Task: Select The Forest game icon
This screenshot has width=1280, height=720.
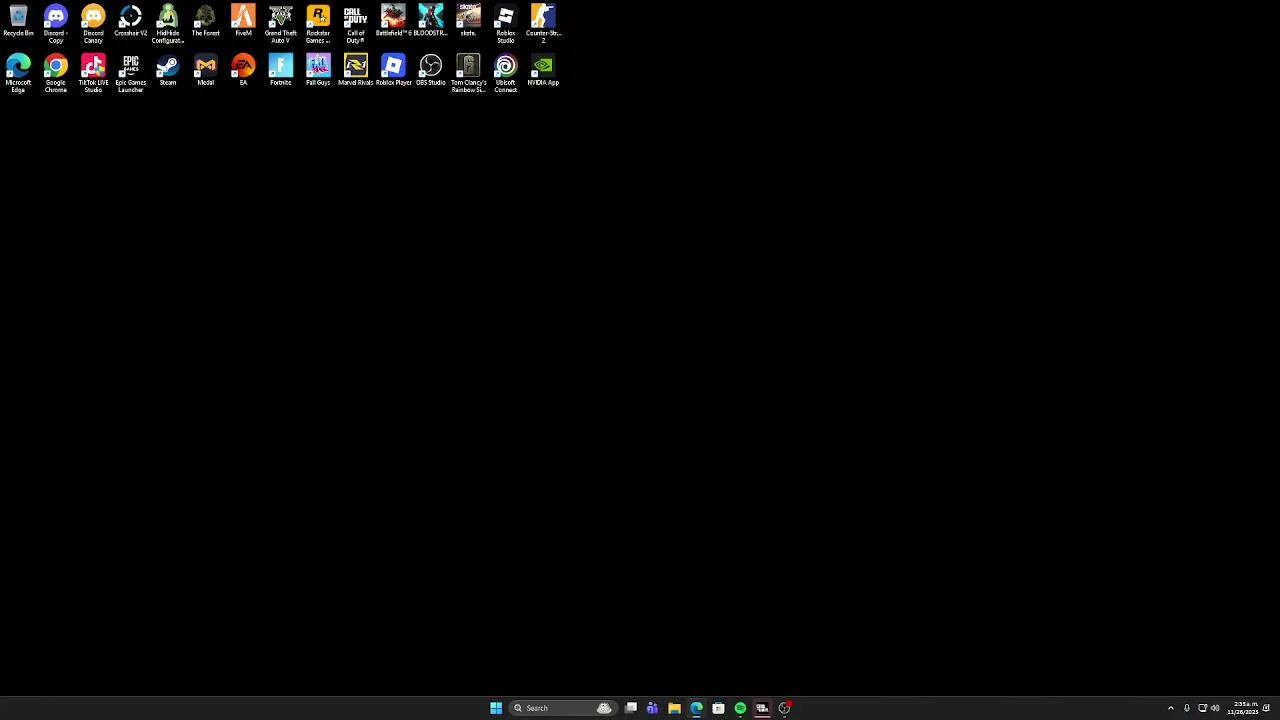Action: [x=205, y=22]
